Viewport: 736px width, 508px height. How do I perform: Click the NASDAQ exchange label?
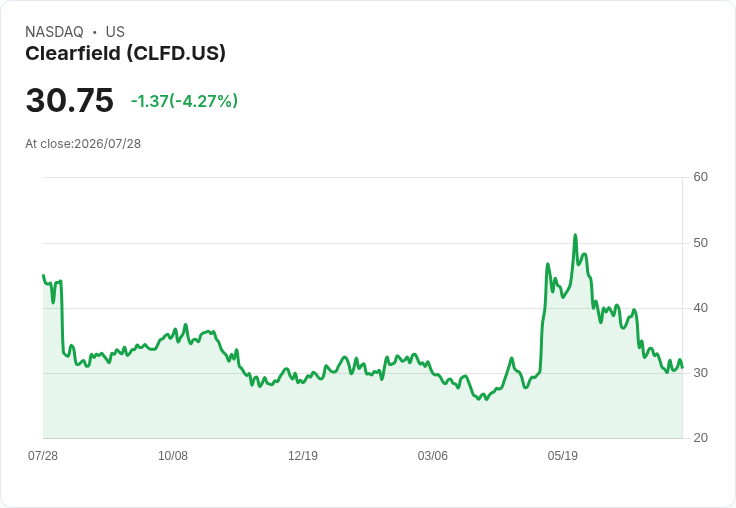(x=54, y=32)
